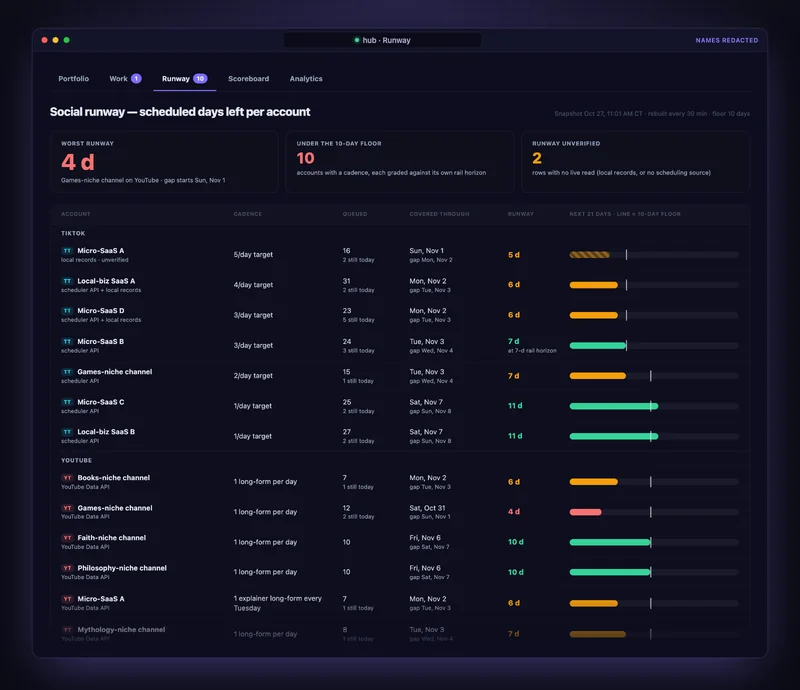Viewport: 800px width, 690px height.
Task: Click the TikTok badge beside Local-biz SaaS B
Action: coord(67,432)
